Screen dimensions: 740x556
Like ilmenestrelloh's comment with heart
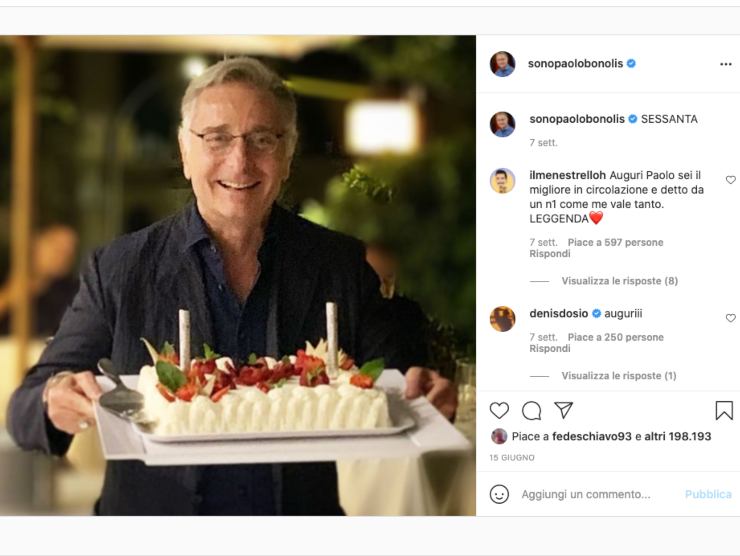pyautogui.click(x=730, y=180)
